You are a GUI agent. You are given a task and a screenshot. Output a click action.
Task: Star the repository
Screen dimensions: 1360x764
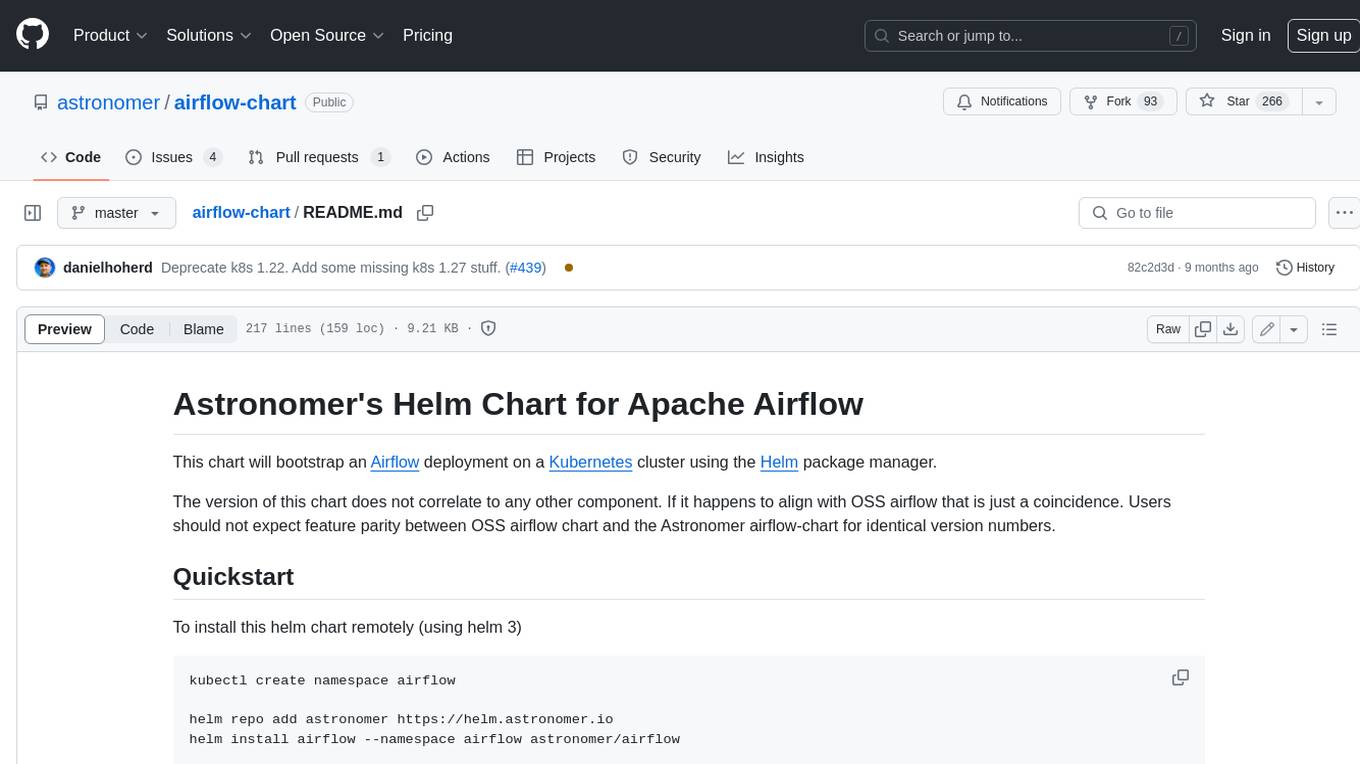click(1244, 101)
